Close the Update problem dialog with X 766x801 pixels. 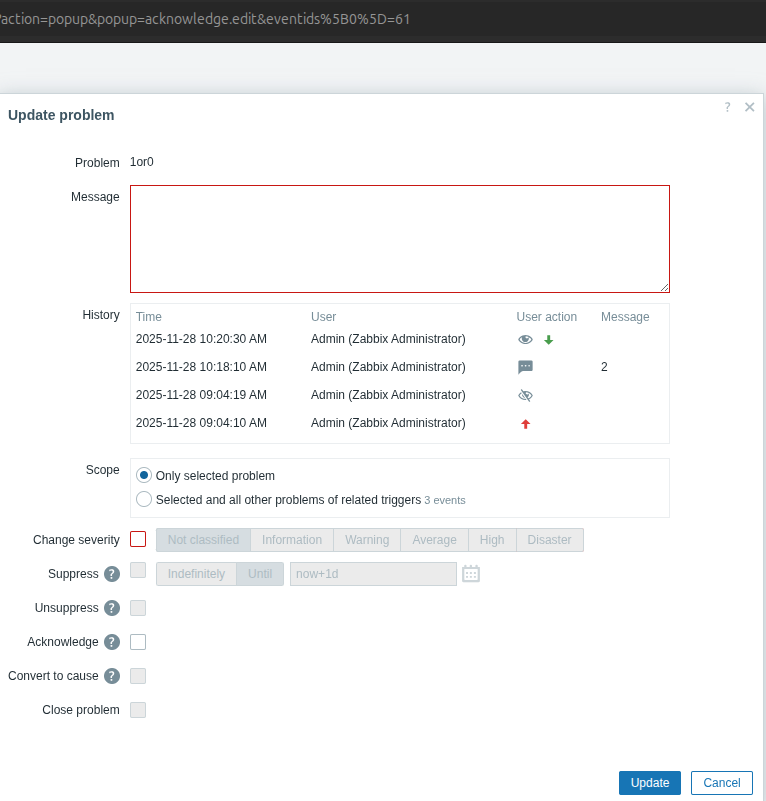749,107
